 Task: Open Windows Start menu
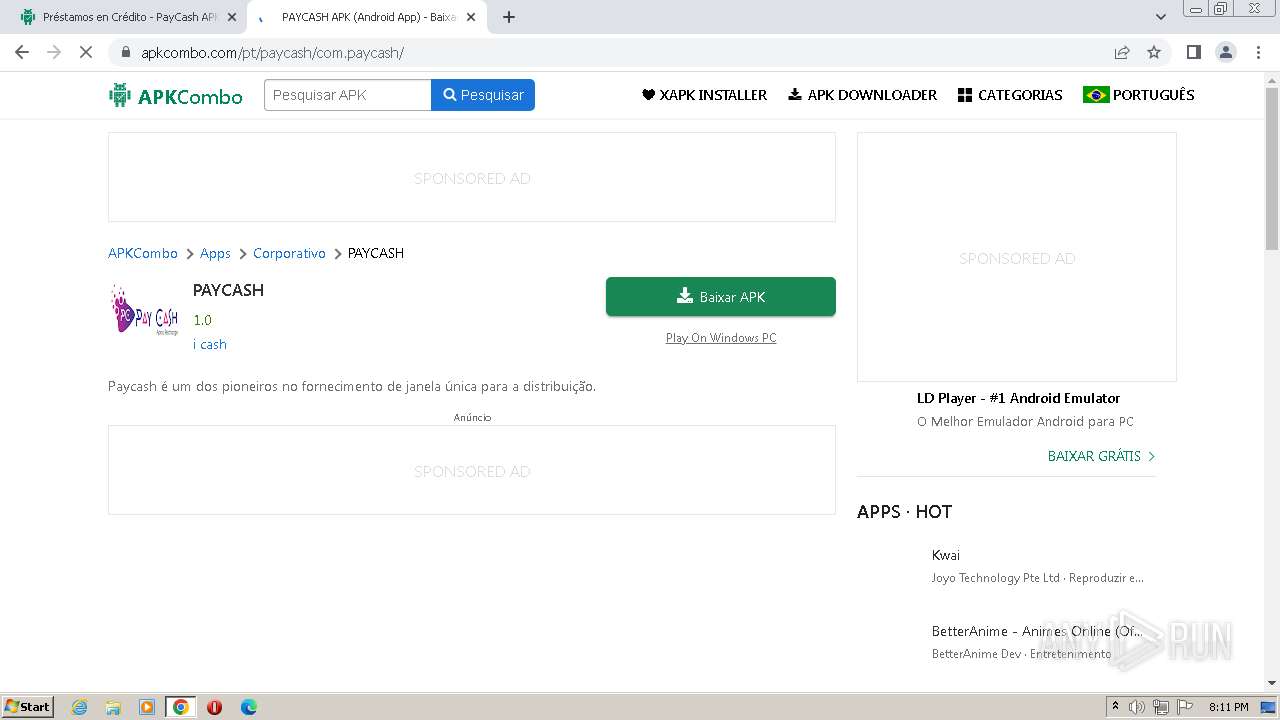pyautogui.click(x=28, y=706)
